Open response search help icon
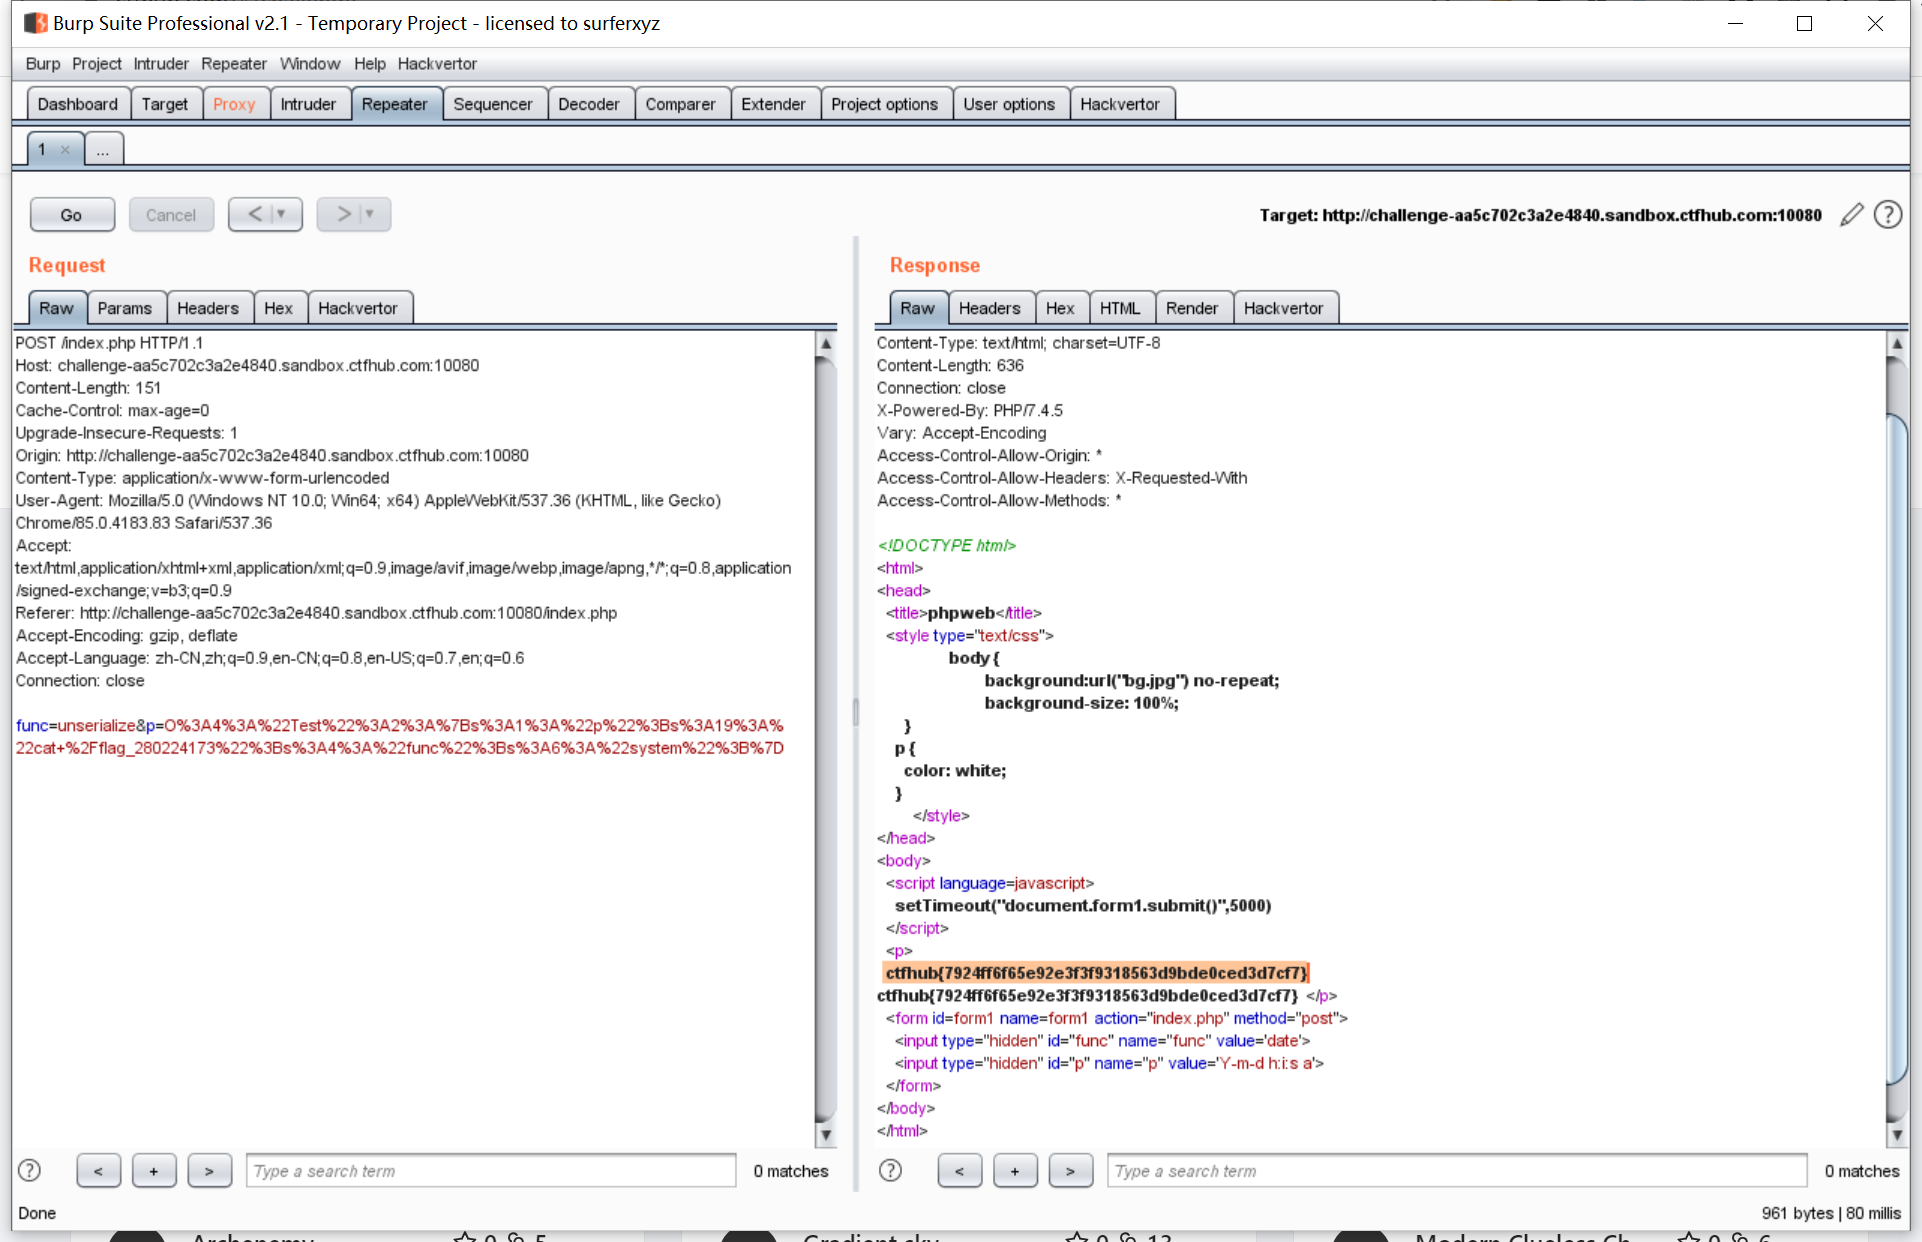This screenshot has height=1242, width=1922. click(890, 1170)
